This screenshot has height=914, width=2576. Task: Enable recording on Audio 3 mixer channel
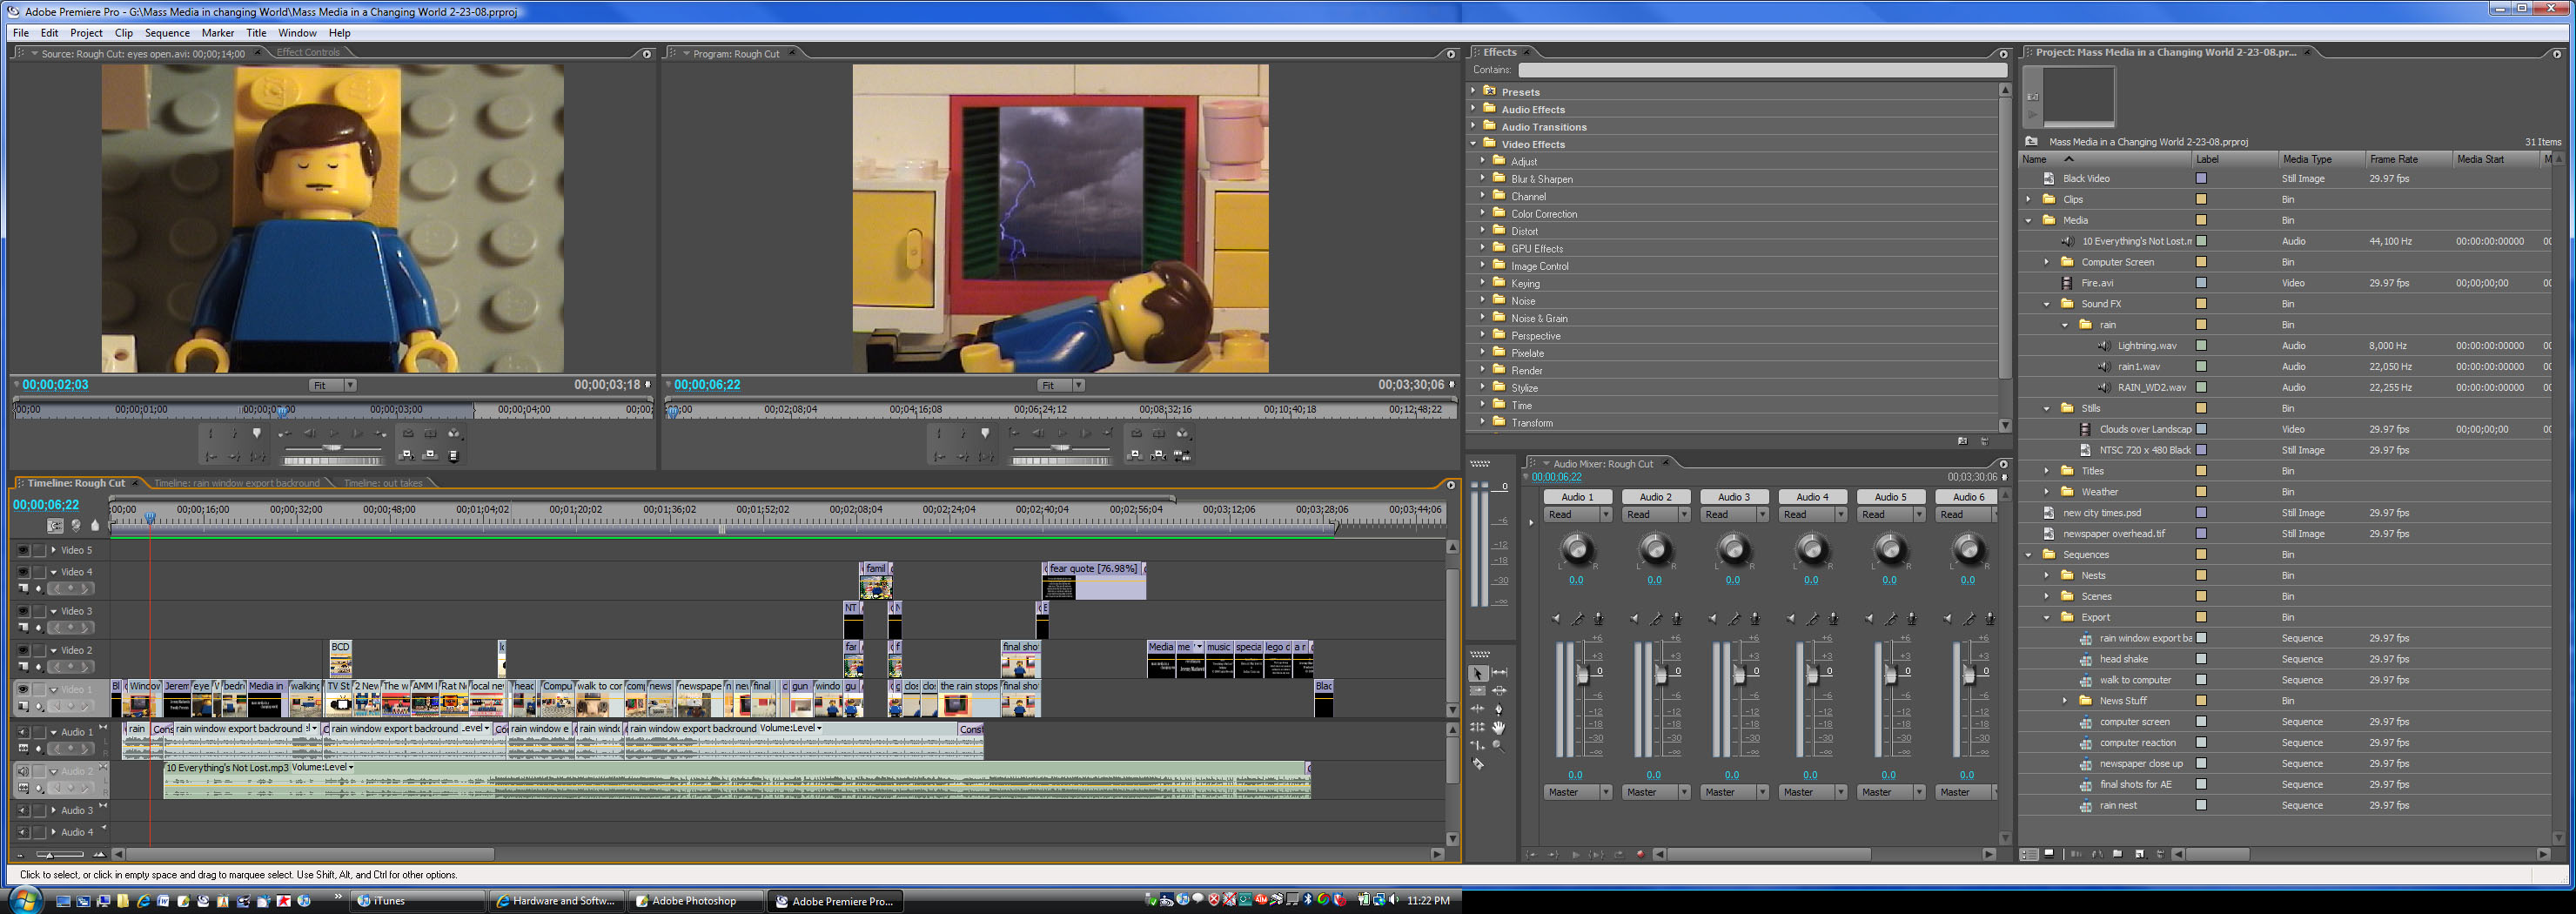[1755, 619]
